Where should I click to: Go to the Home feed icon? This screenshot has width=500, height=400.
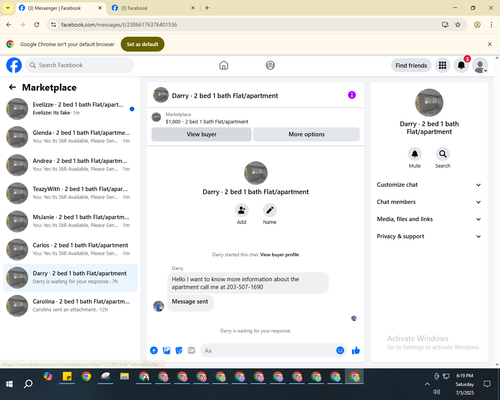click(x=224, y=65)
